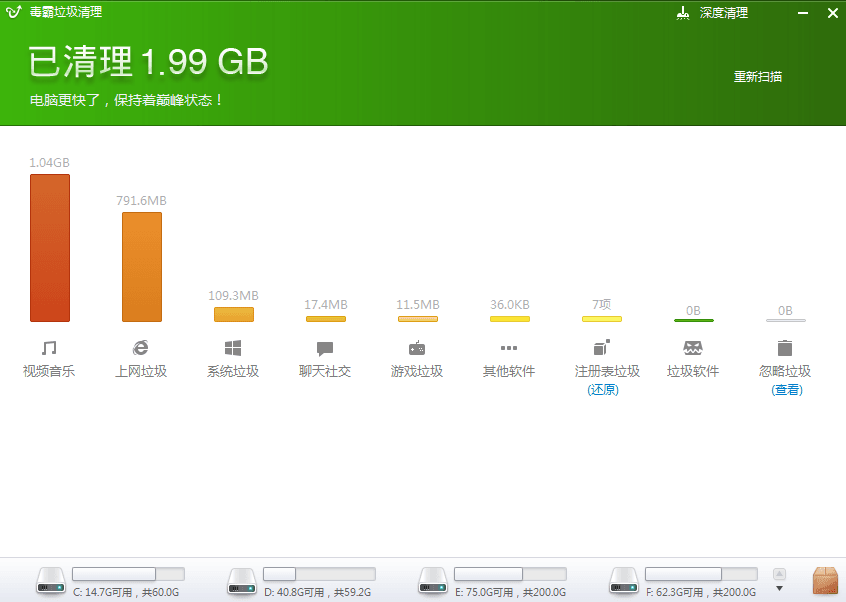Click the orange 上网垃圾 791.6MB bar

pos(141,267)
